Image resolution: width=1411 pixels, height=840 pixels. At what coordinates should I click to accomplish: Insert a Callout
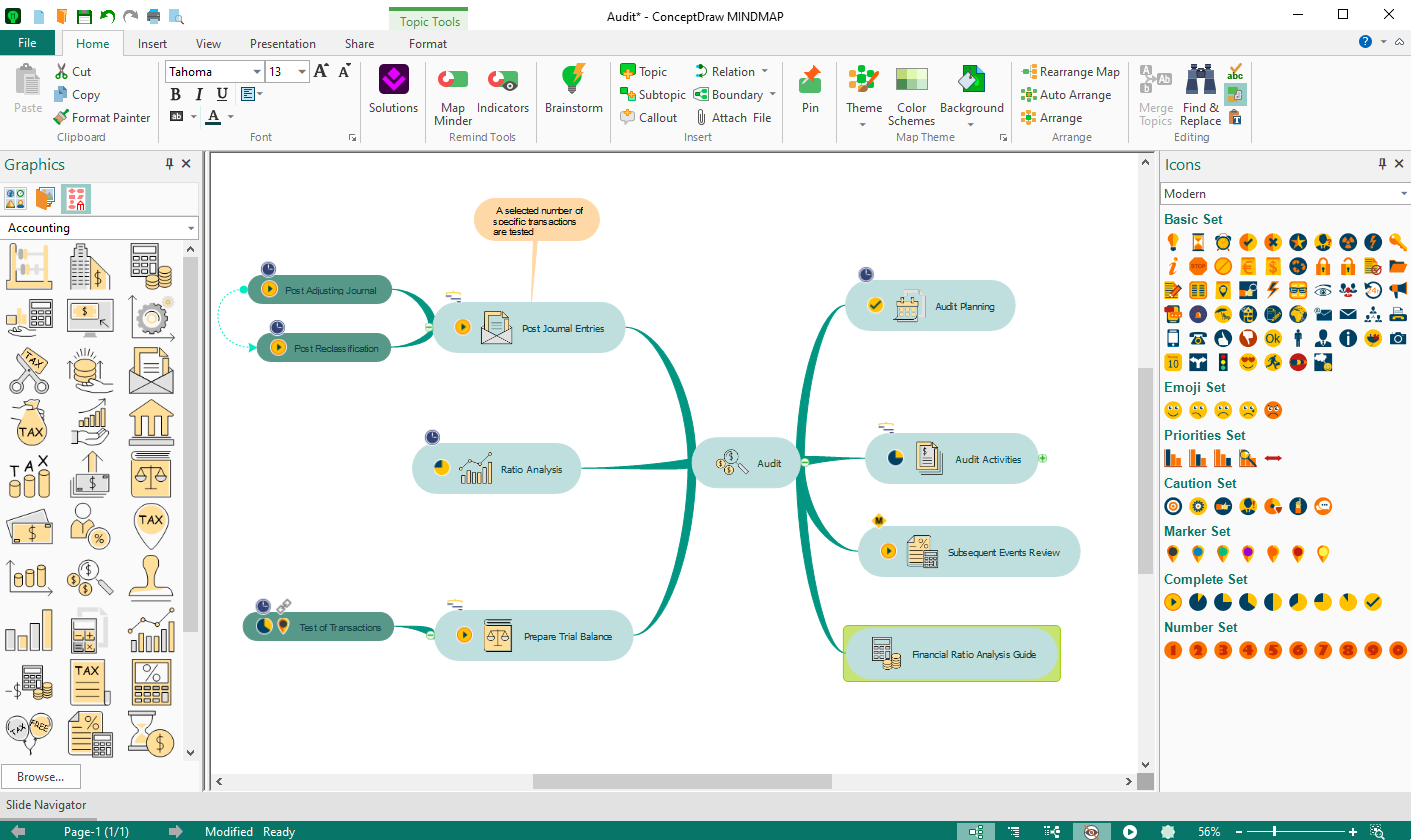[x=649, y=117]
